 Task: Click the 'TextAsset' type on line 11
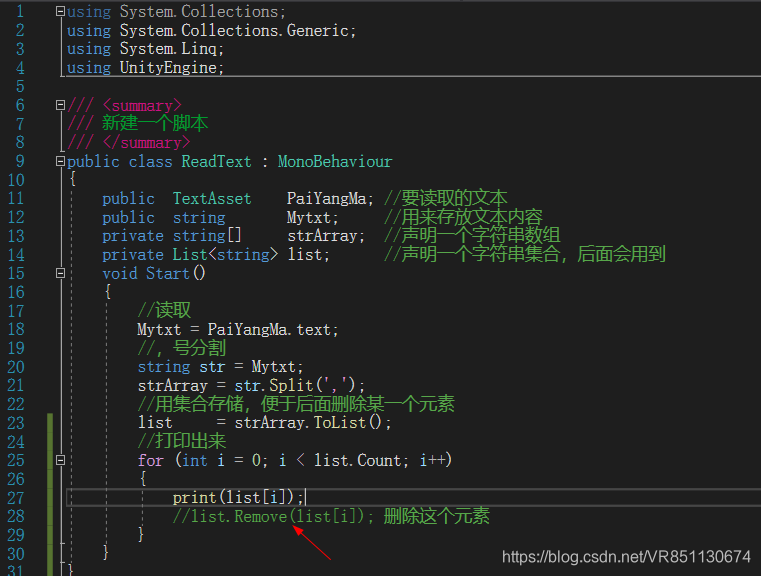(212, 198)
